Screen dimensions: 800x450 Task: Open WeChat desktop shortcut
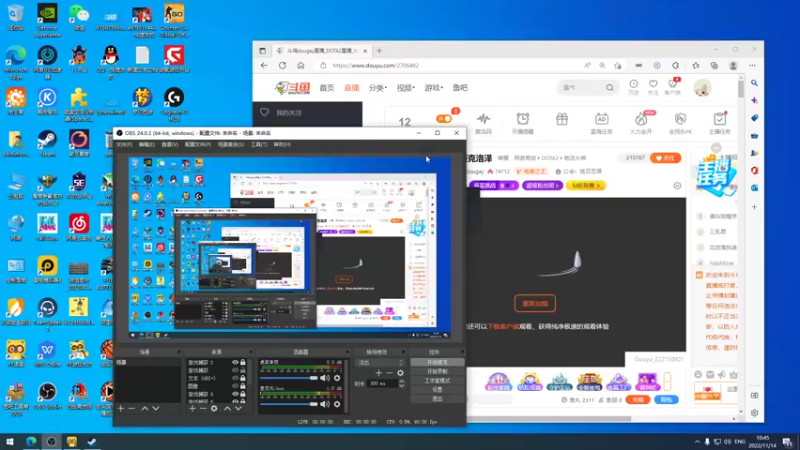pos(79,18)
